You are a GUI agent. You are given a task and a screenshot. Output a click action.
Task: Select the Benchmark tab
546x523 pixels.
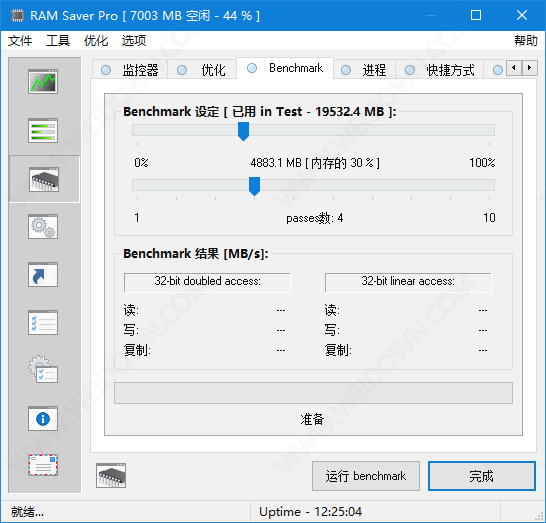point(285,68)
